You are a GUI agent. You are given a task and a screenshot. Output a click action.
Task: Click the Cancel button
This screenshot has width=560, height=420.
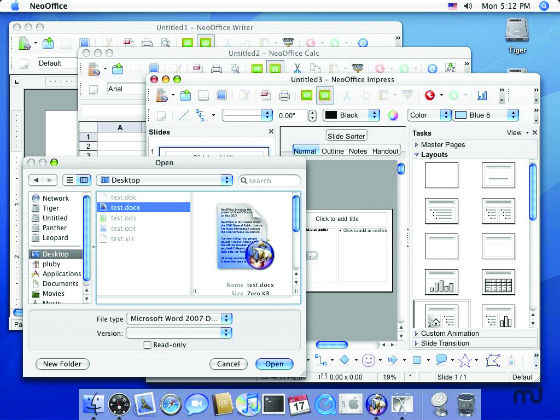tap(229, 364)
